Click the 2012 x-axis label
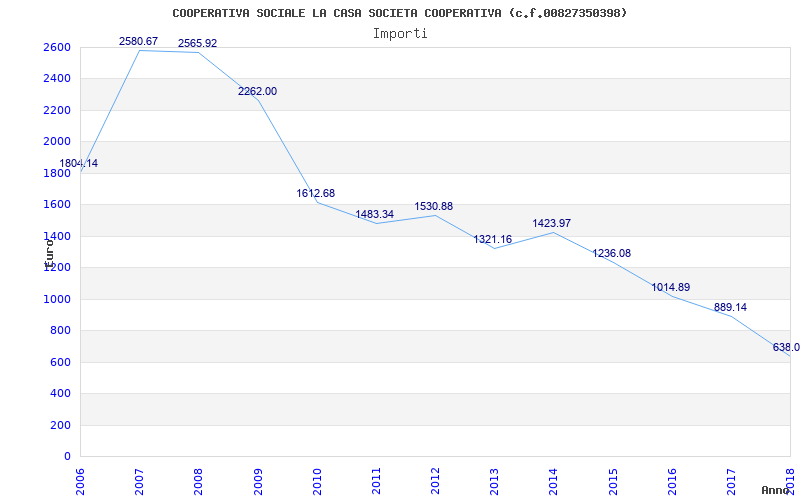Screen dimensions: 800x500 tap(435, 481)
